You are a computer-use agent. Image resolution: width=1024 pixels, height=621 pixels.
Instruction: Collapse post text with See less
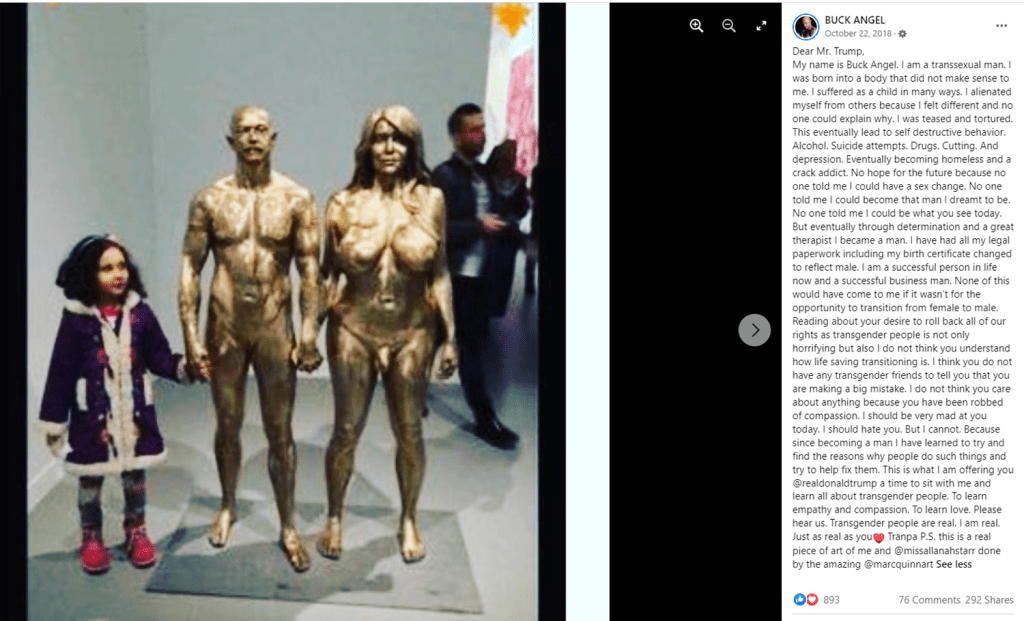[x=953, y=564]
